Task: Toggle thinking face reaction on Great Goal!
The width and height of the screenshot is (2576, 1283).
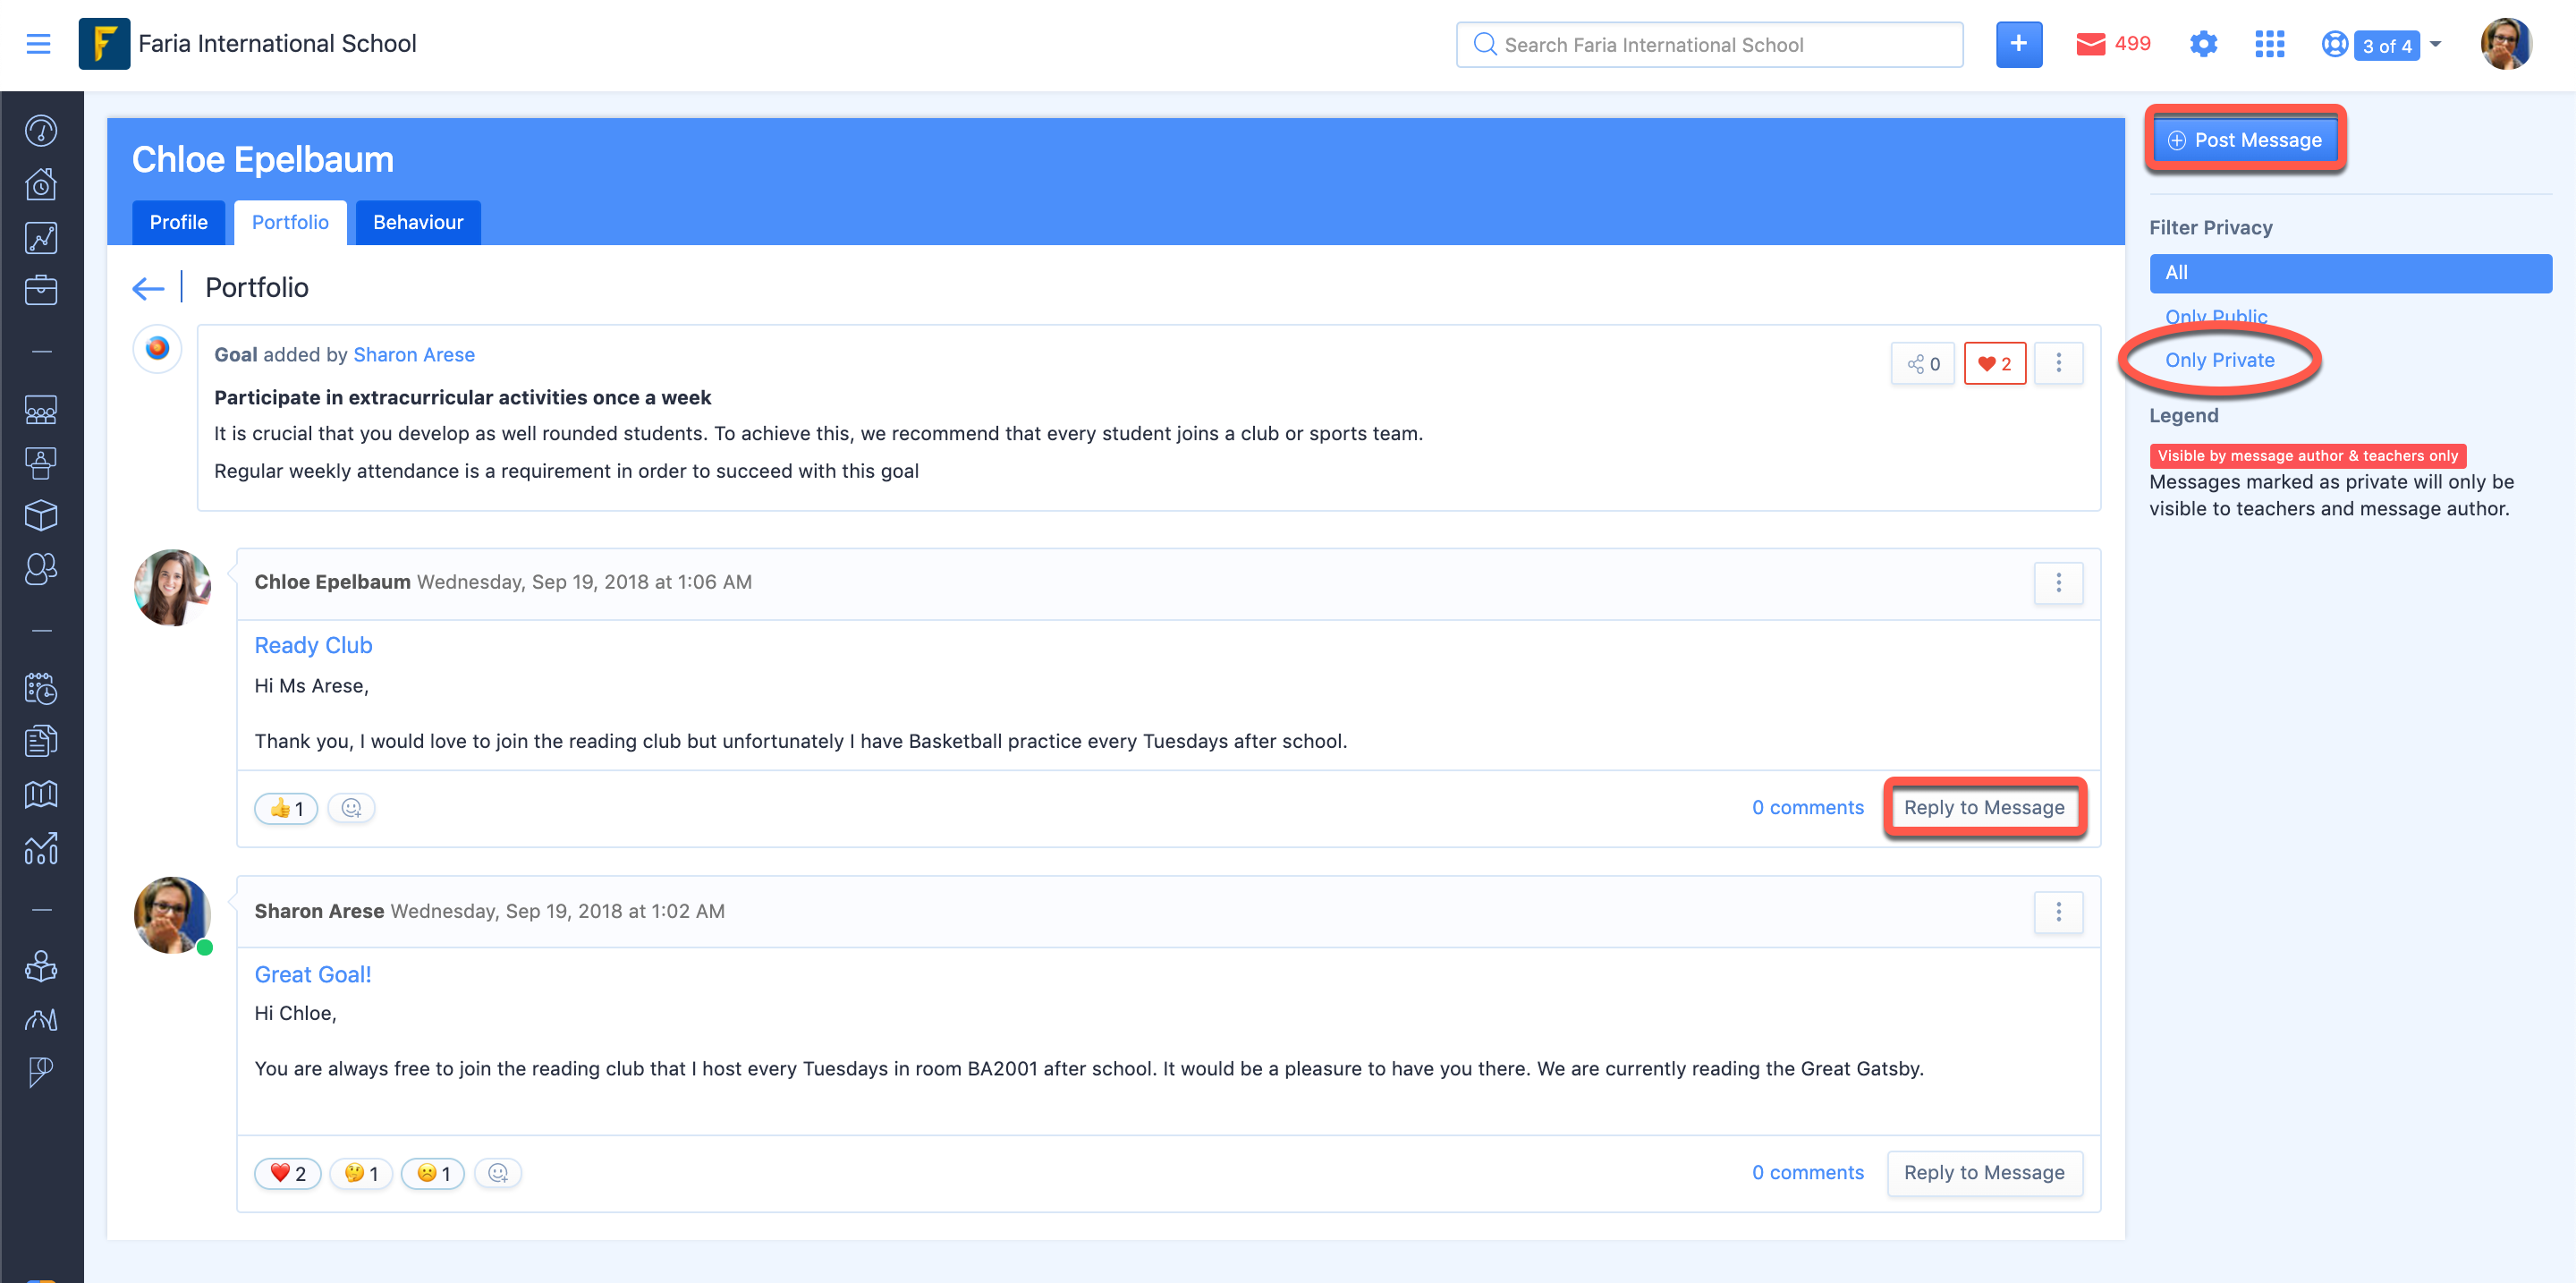Action: (361, 1174)
